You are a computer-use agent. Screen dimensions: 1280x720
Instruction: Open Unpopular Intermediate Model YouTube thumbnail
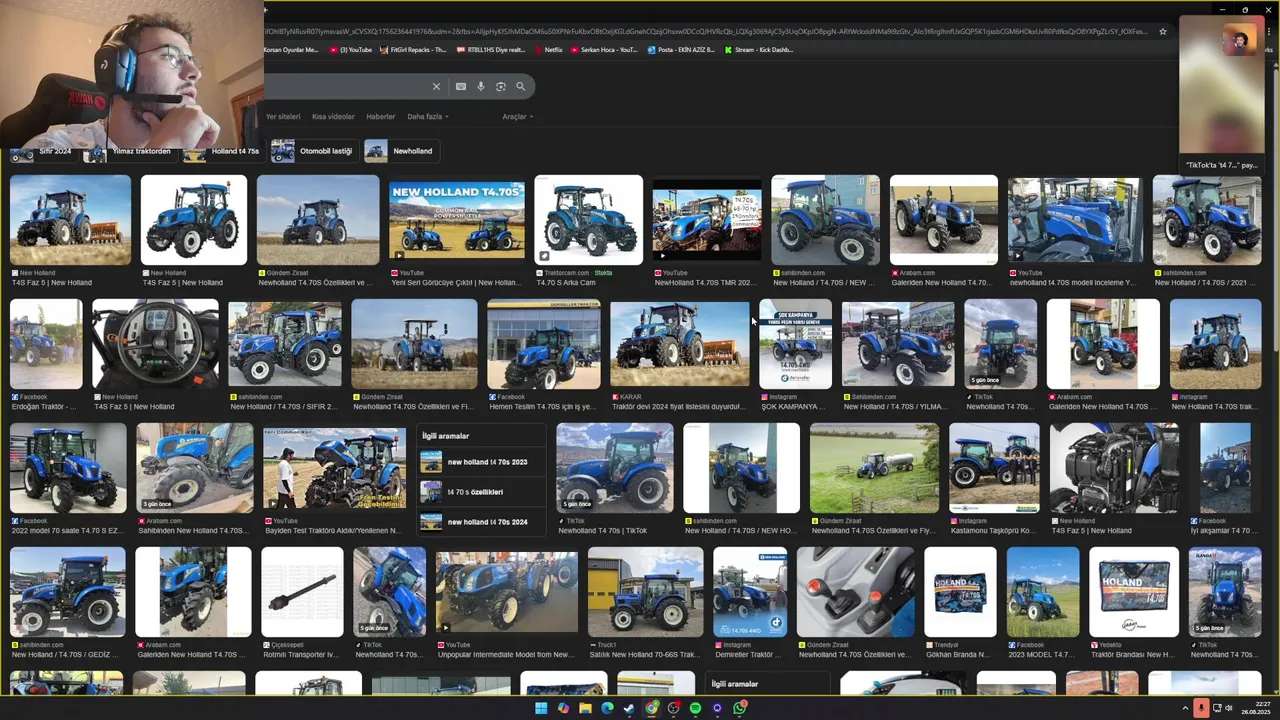[x=506, y=592]
